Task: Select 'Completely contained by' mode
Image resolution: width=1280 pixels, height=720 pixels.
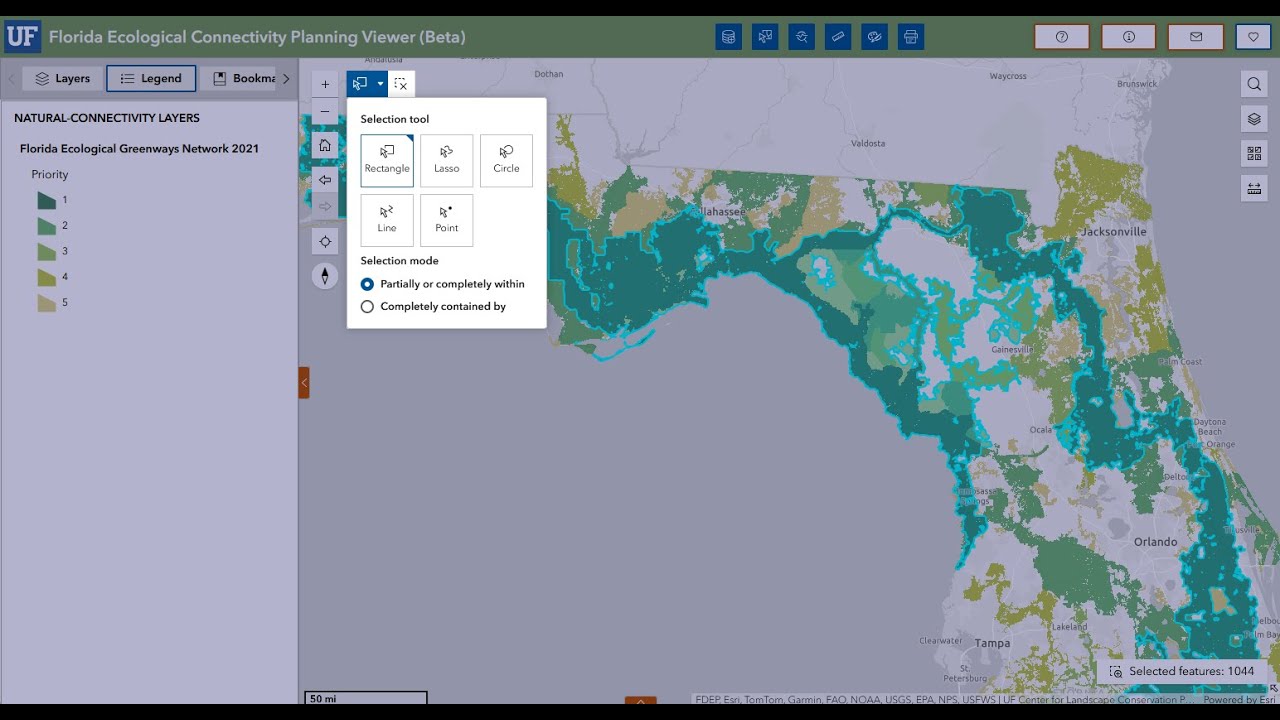Action: [433, 307]
